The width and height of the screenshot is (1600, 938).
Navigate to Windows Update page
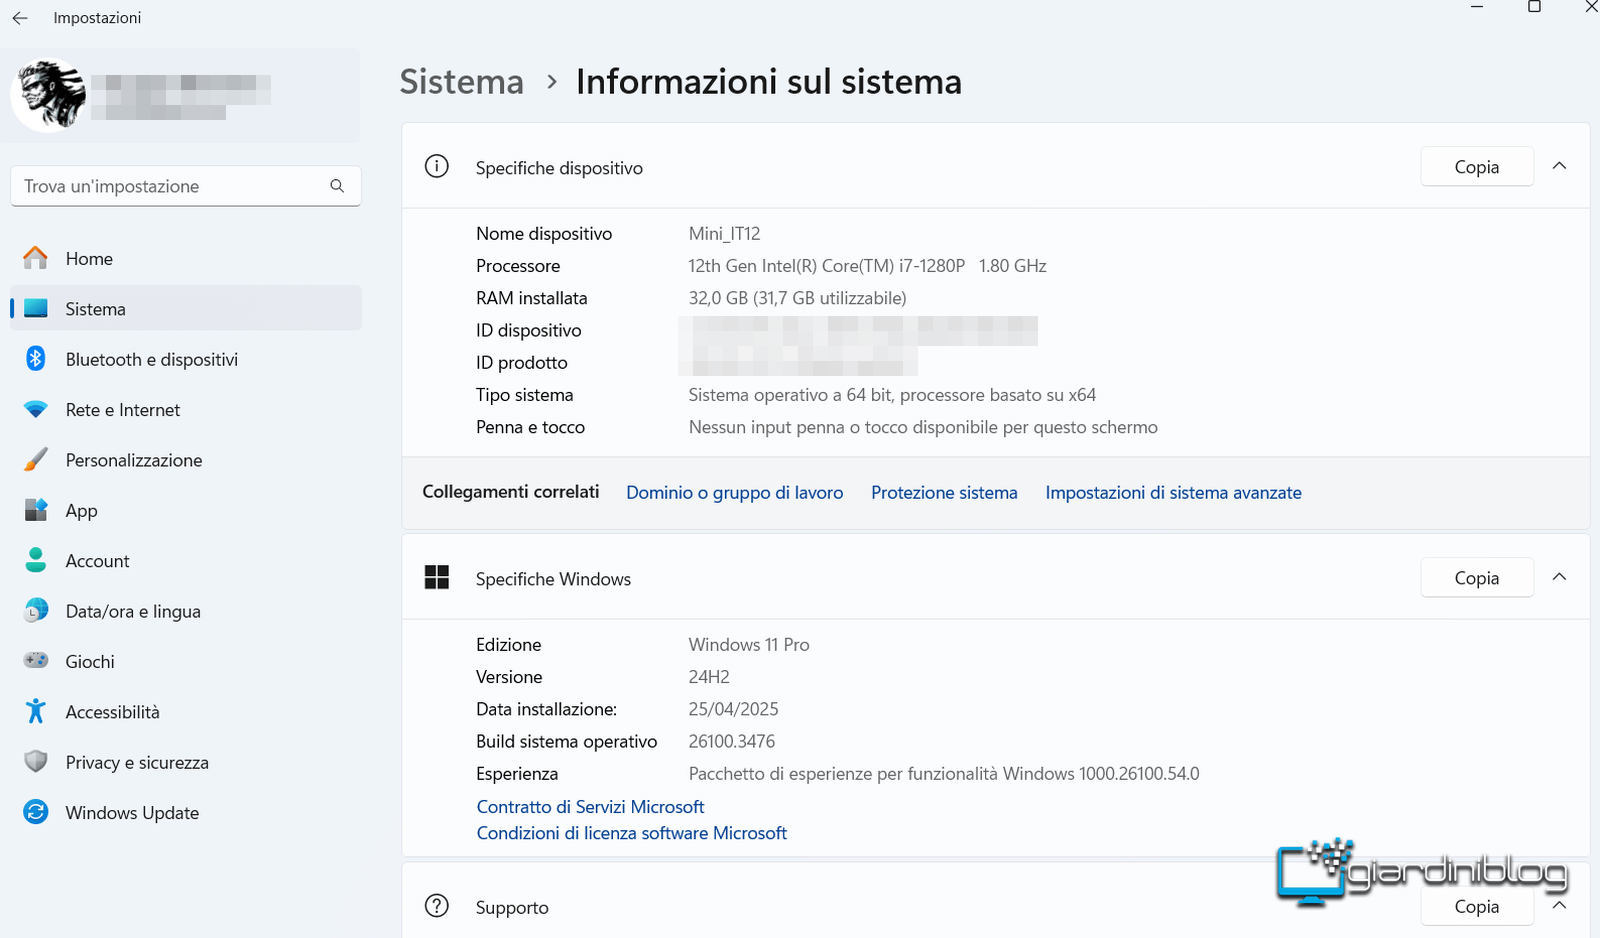[185, 812]
